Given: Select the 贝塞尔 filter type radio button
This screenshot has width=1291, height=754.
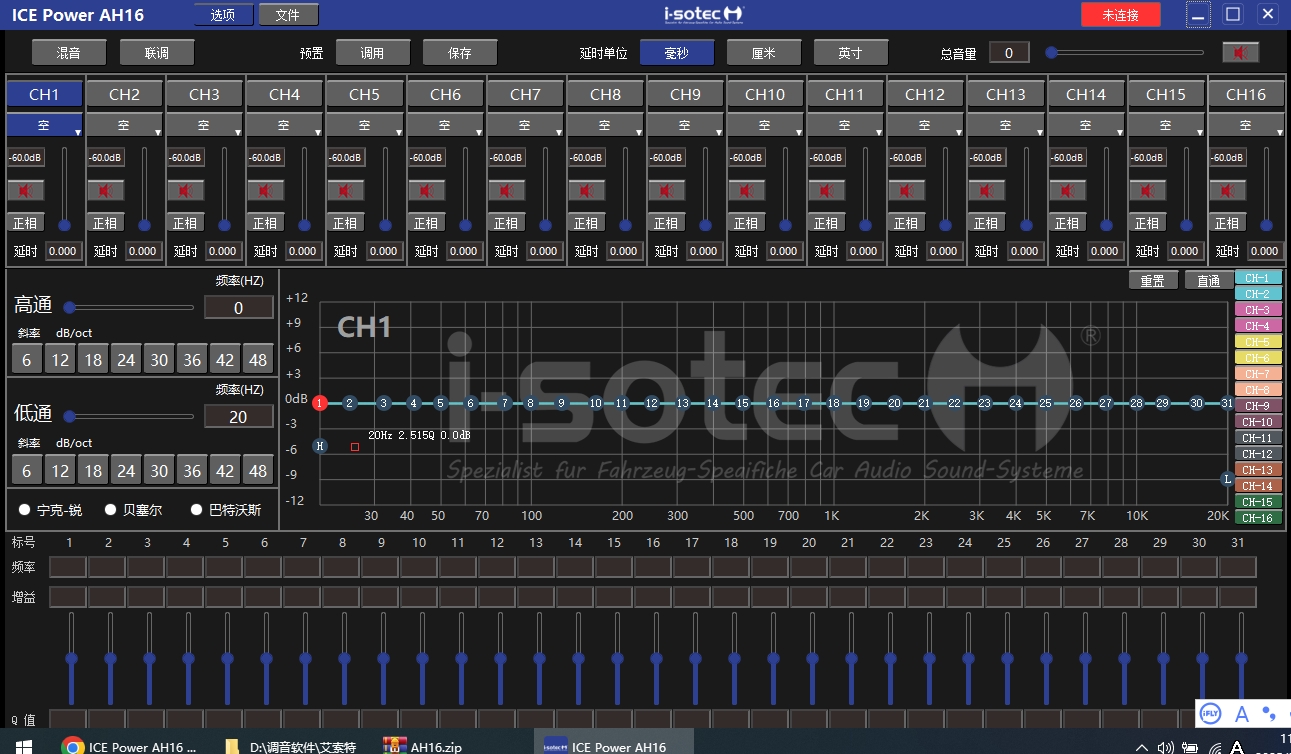Looking at the screenshot, I should coord(111,510).
